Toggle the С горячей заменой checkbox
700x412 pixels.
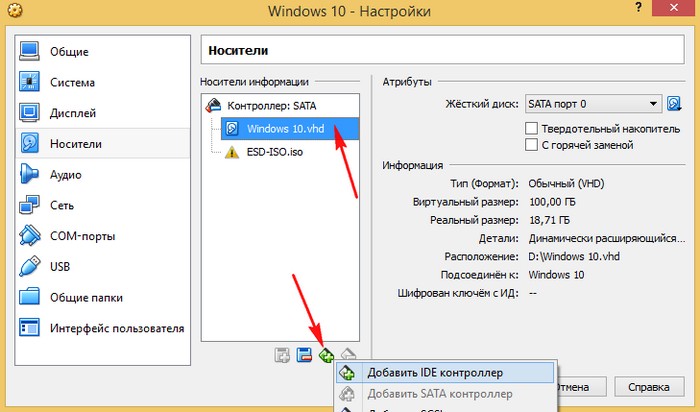(x=532, y=145)
